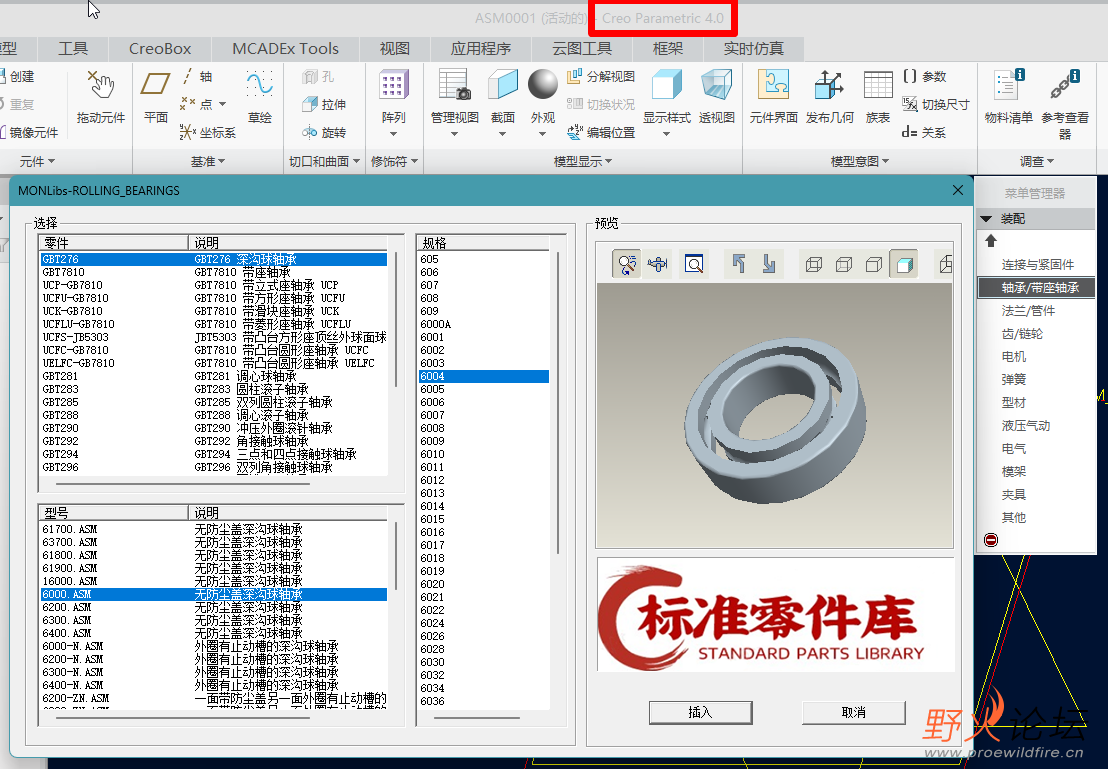Switch to the 视图 ribbon tab
This screenshot has height=769, width=1108.
point(394,48)
